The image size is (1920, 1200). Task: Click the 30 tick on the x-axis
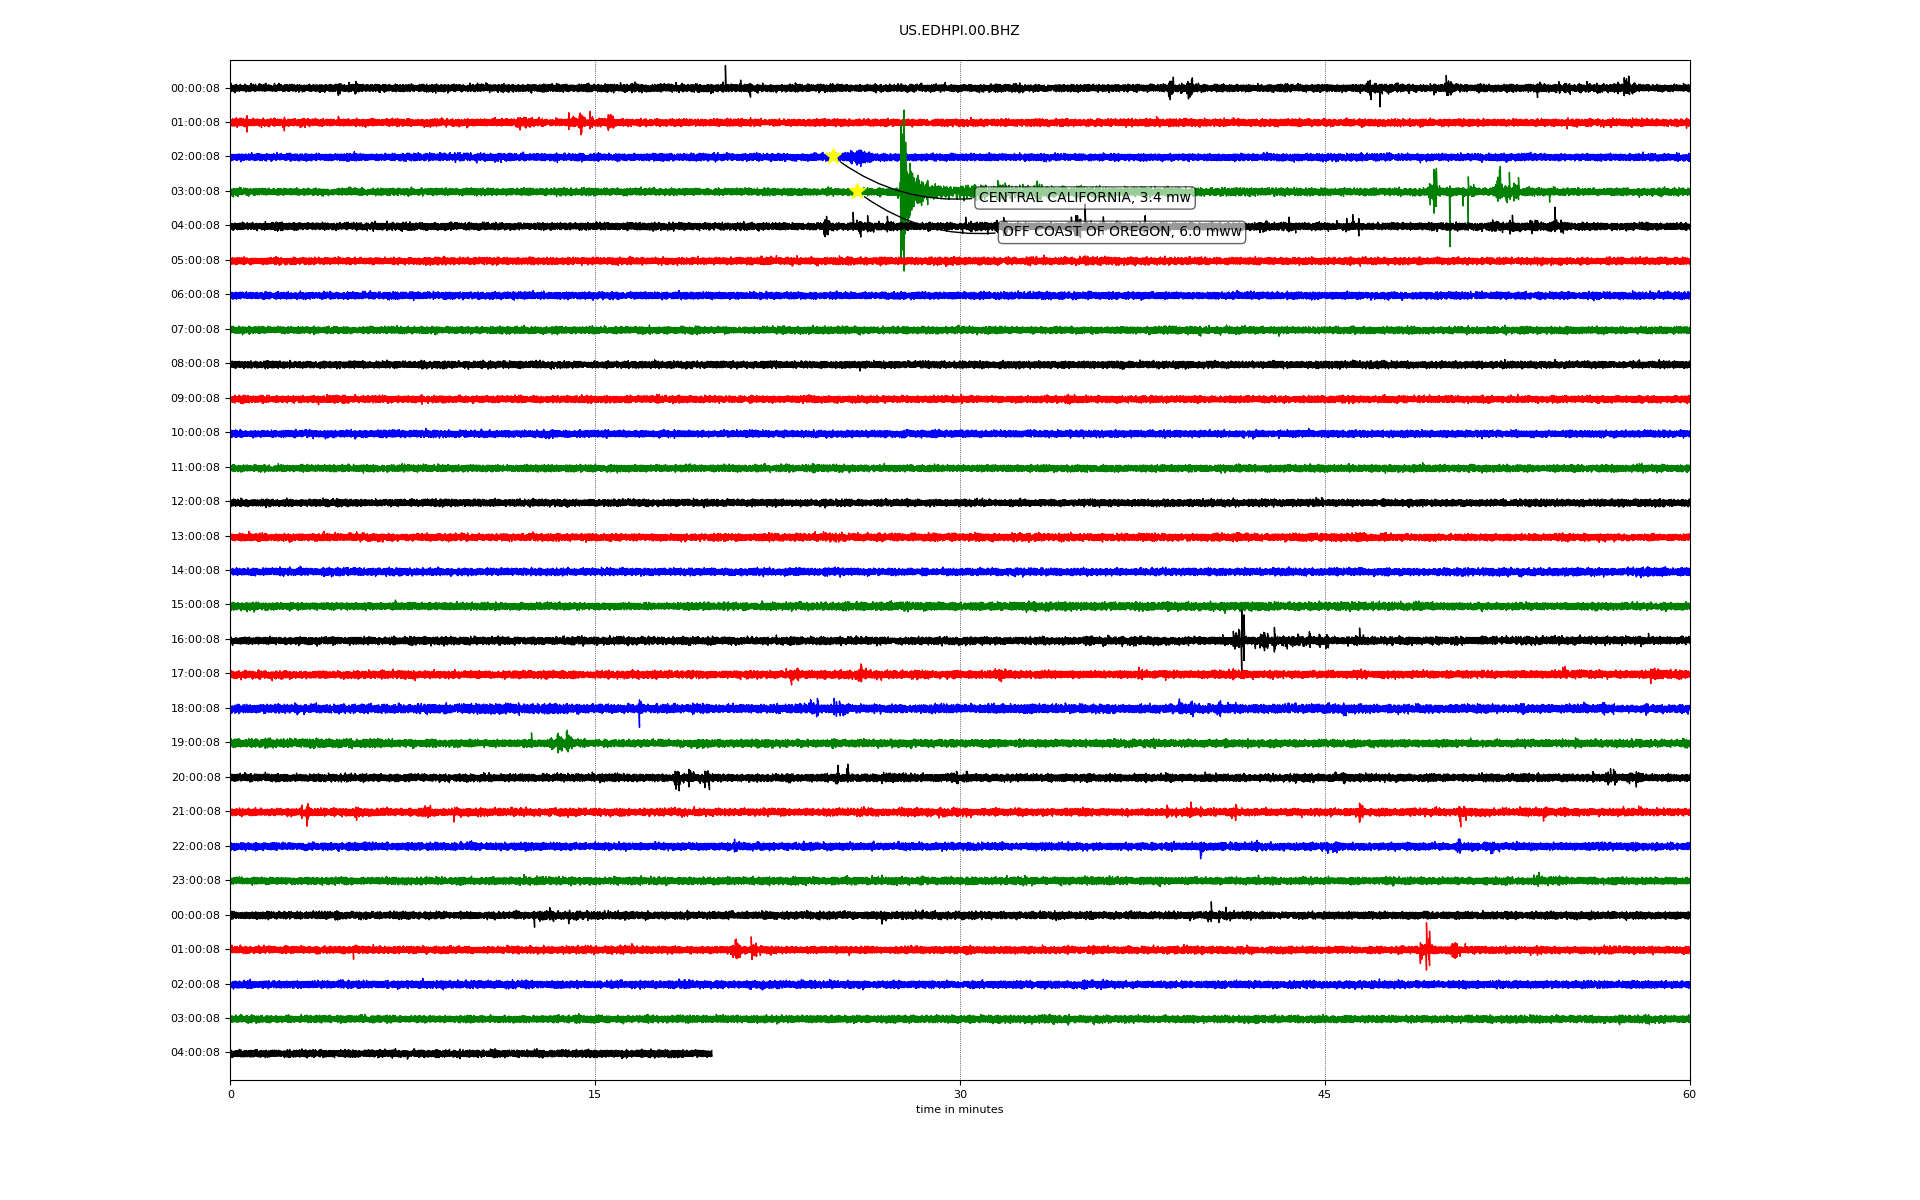pos(960,1094)
